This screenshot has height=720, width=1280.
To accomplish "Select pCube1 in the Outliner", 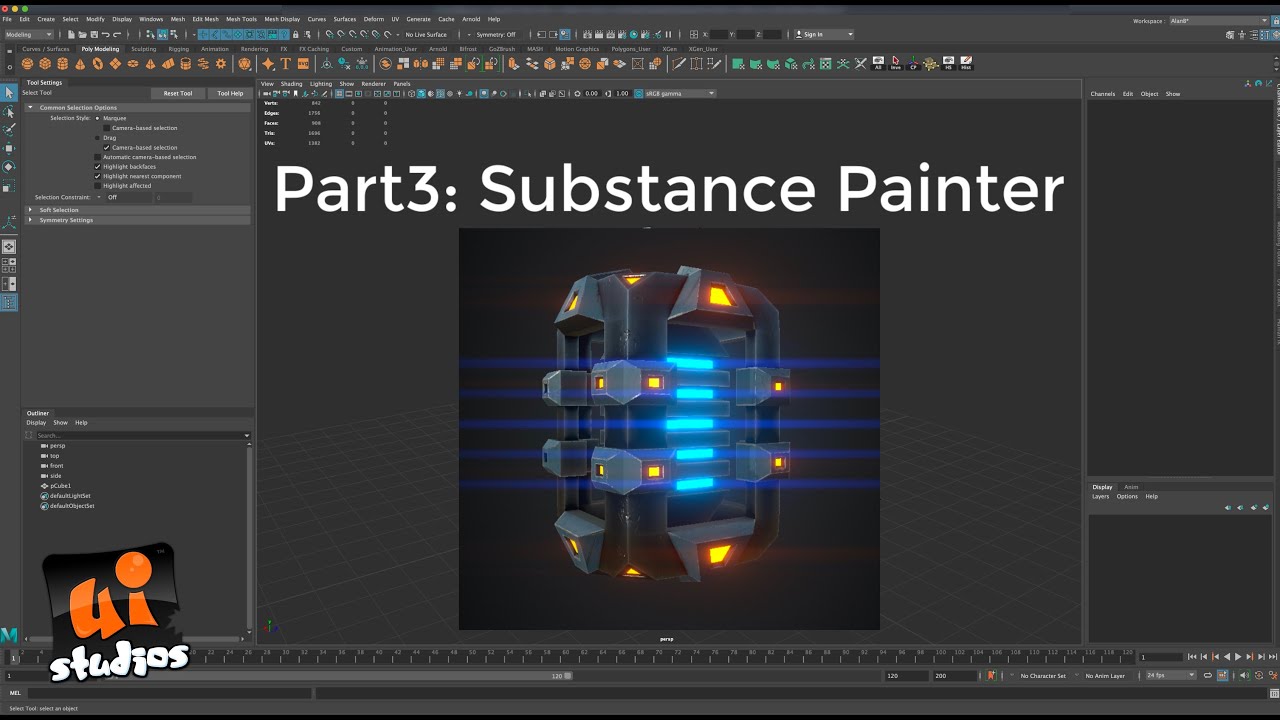I will (x=60, y=486).
